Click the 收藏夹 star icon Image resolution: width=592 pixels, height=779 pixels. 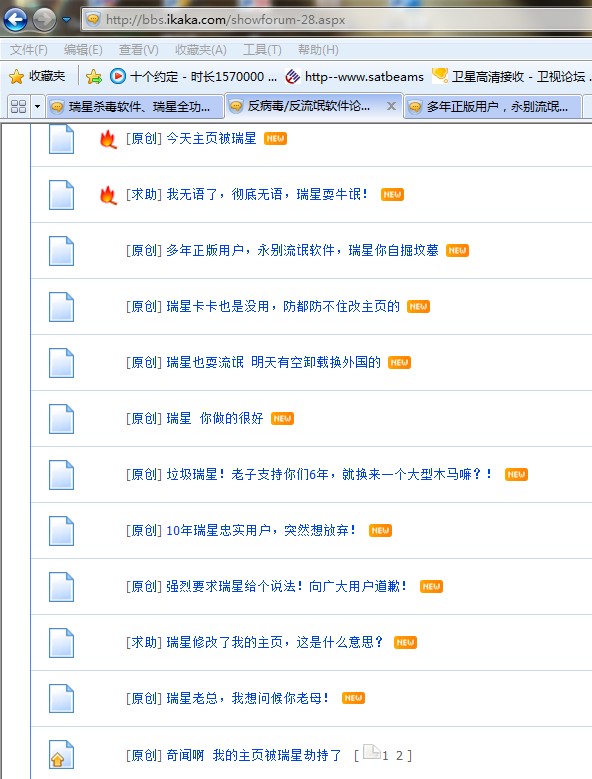coord(16,77)
